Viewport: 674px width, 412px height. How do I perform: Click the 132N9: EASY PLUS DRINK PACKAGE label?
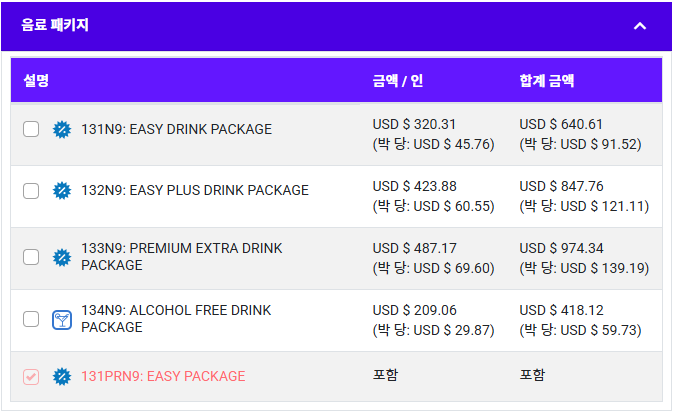pos(195,190)
